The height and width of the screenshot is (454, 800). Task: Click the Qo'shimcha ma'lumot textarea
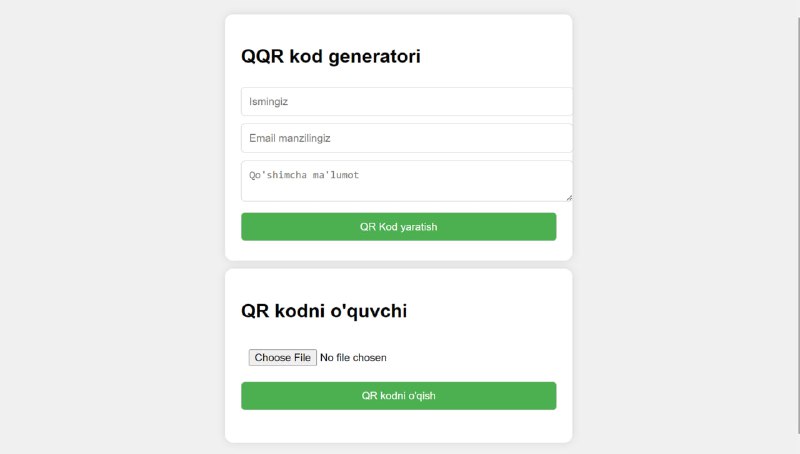point(407,181)
